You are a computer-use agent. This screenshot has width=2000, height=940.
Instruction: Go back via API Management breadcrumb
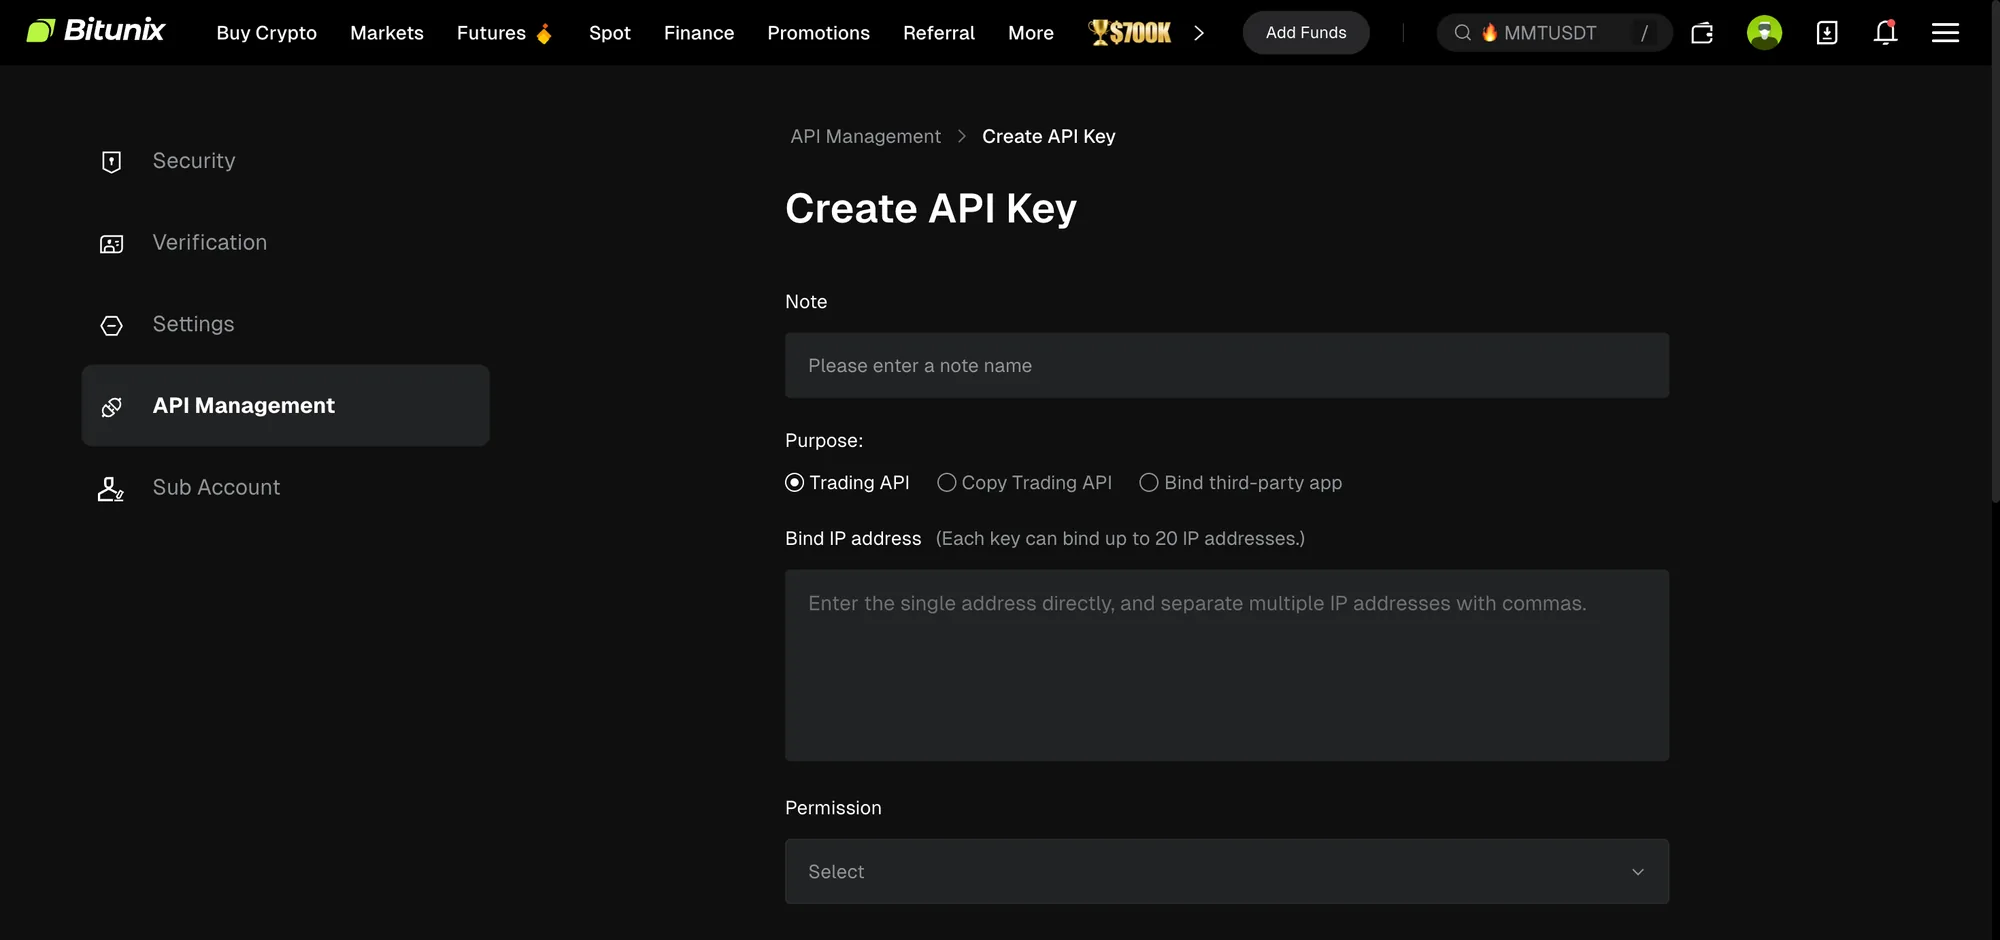pos(865,136)
